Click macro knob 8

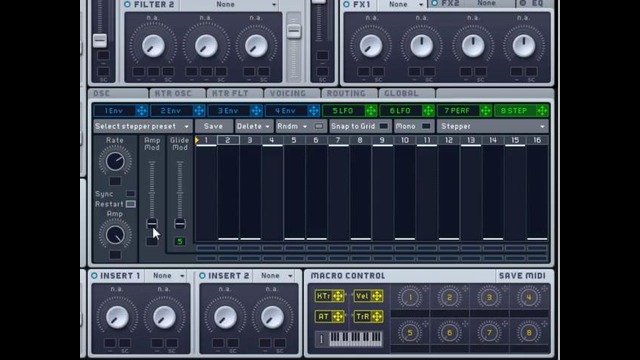point(529,333)
